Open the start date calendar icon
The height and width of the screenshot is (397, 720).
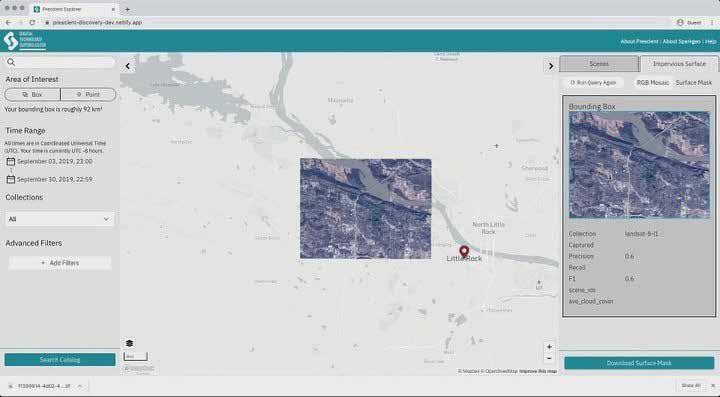coord(11,162)
